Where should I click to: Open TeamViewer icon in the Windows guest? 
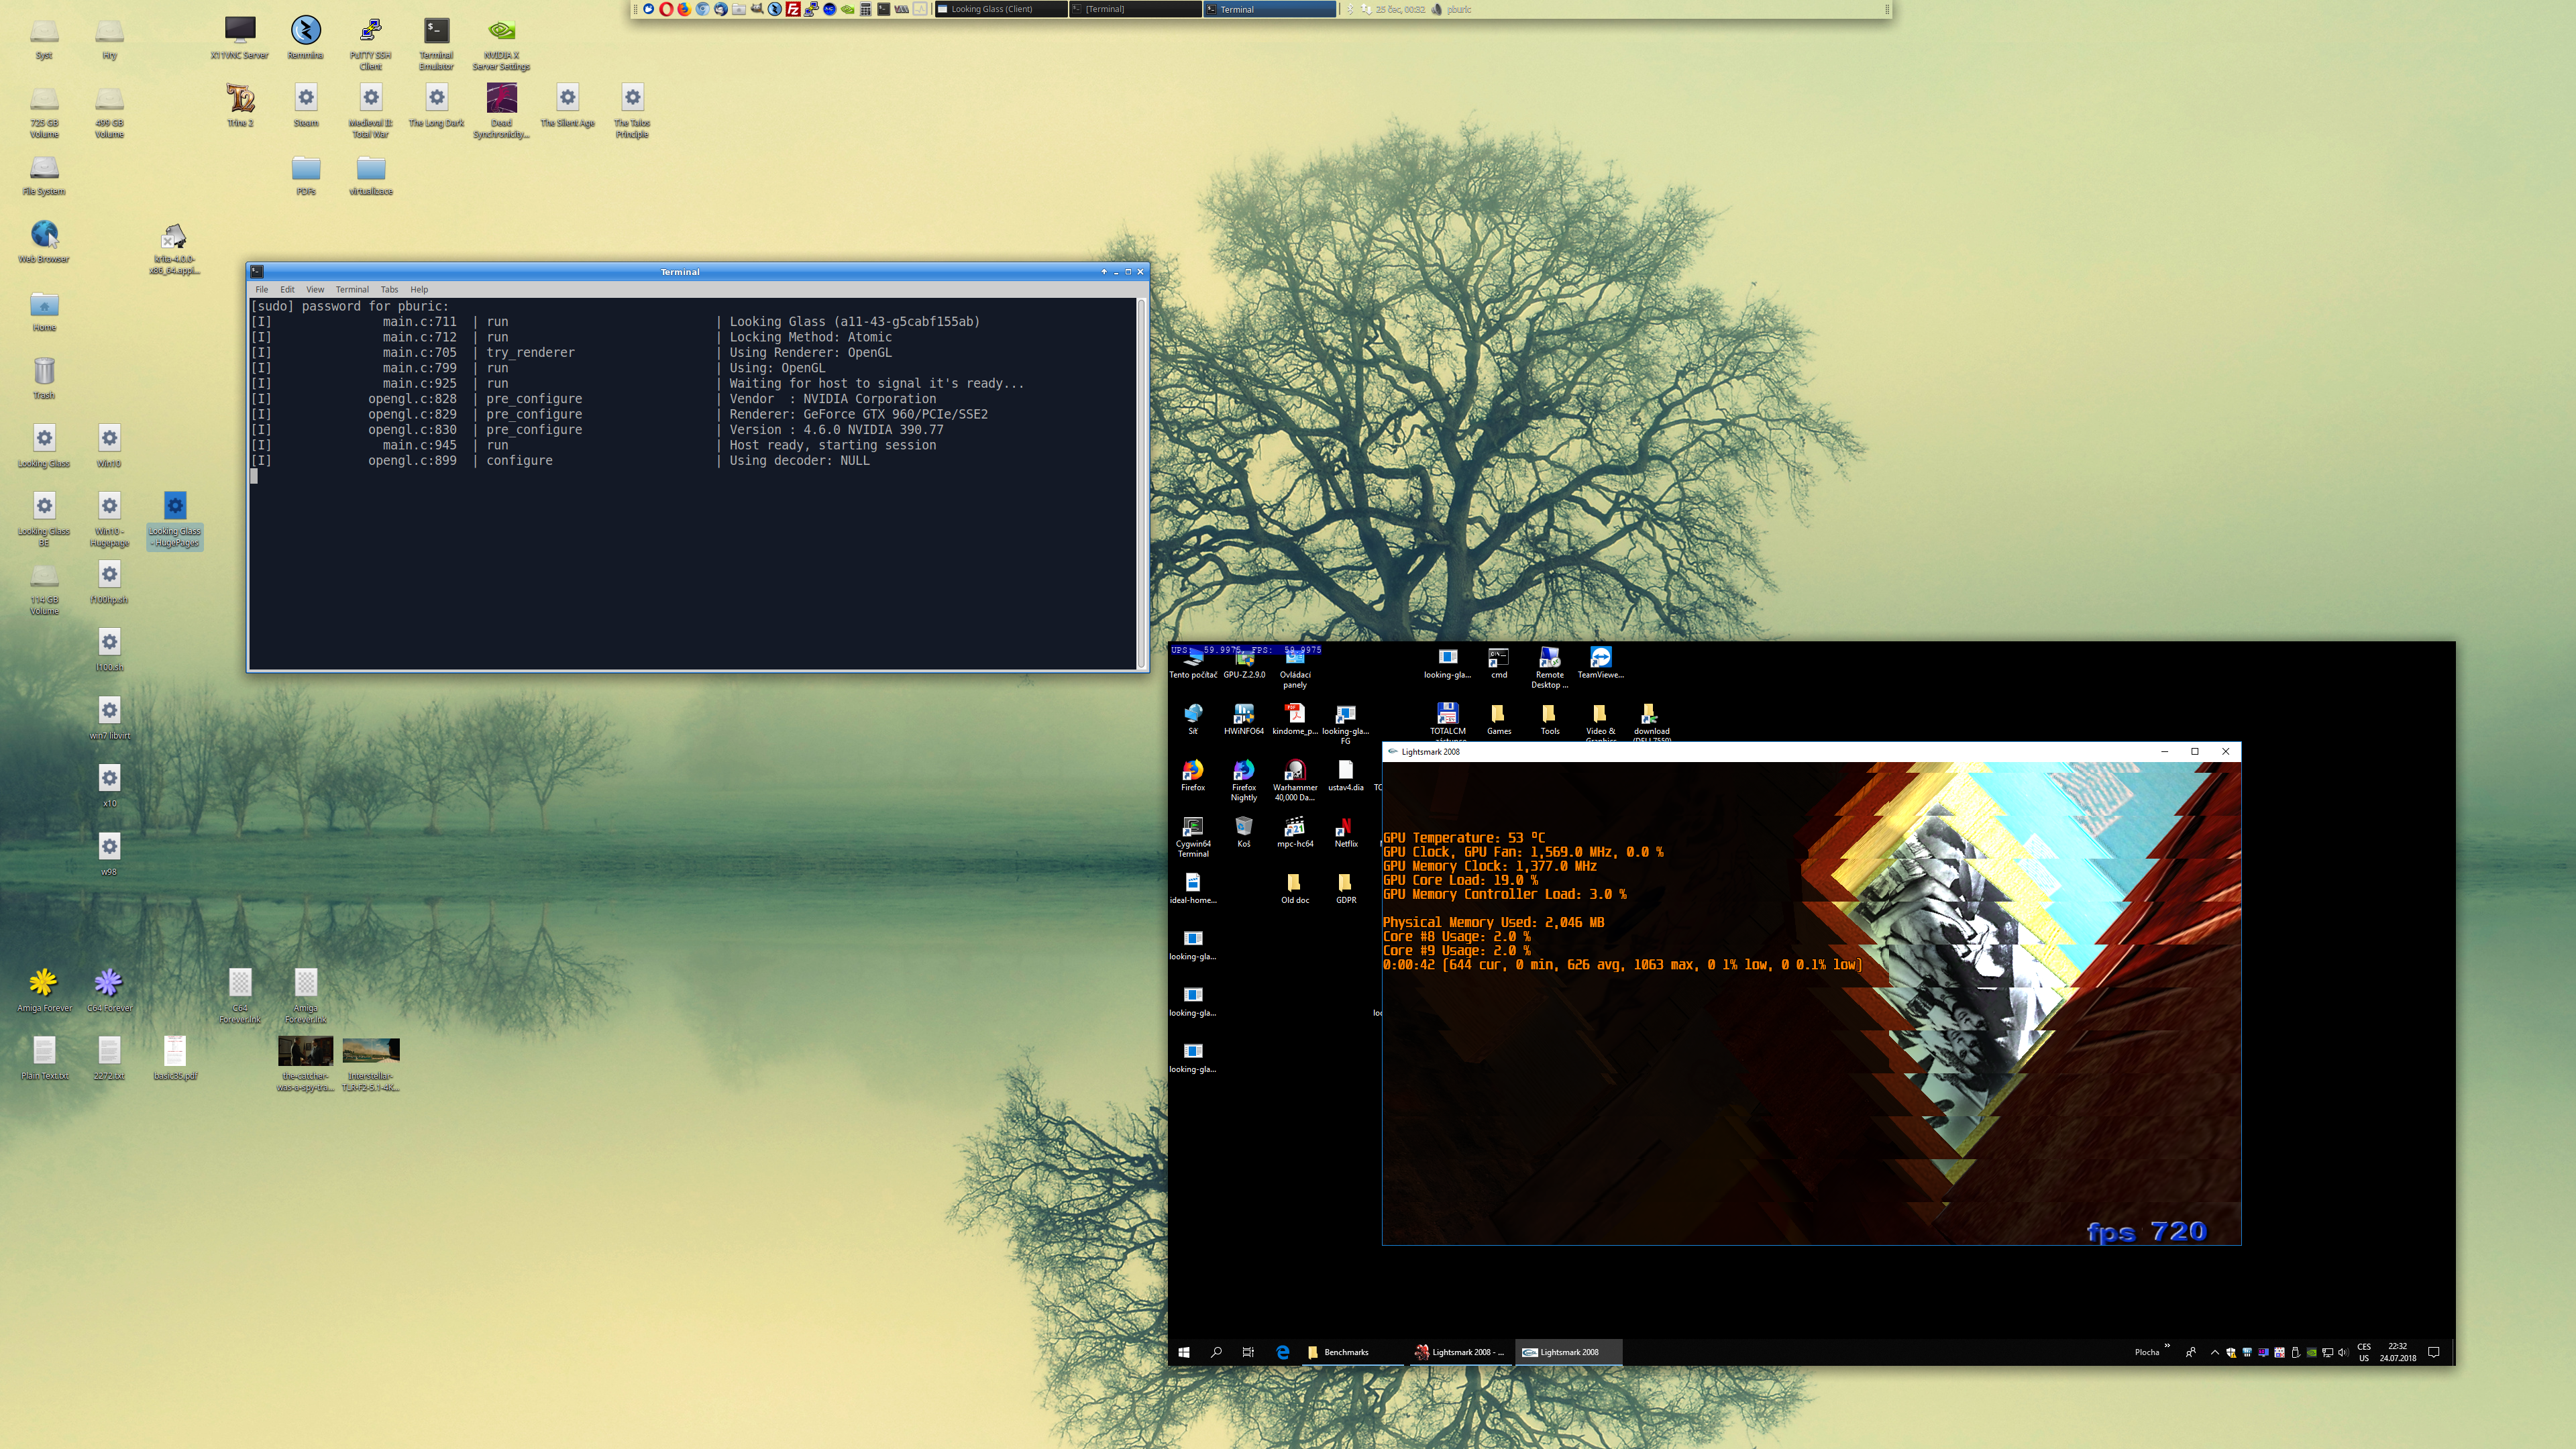pyautogui.click(x=1600, y=663)
